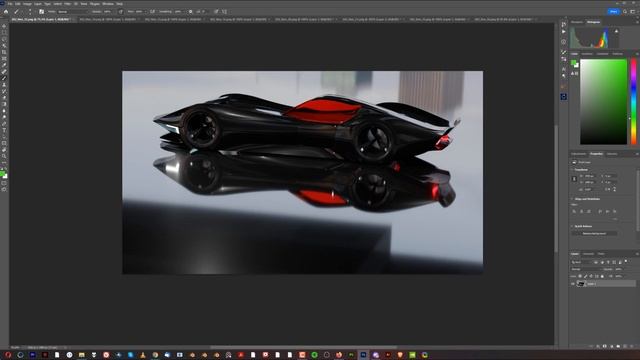The height and width of the screenshot is (360, 640).
Task: Open the Filter menu
Action: (67, 4)
